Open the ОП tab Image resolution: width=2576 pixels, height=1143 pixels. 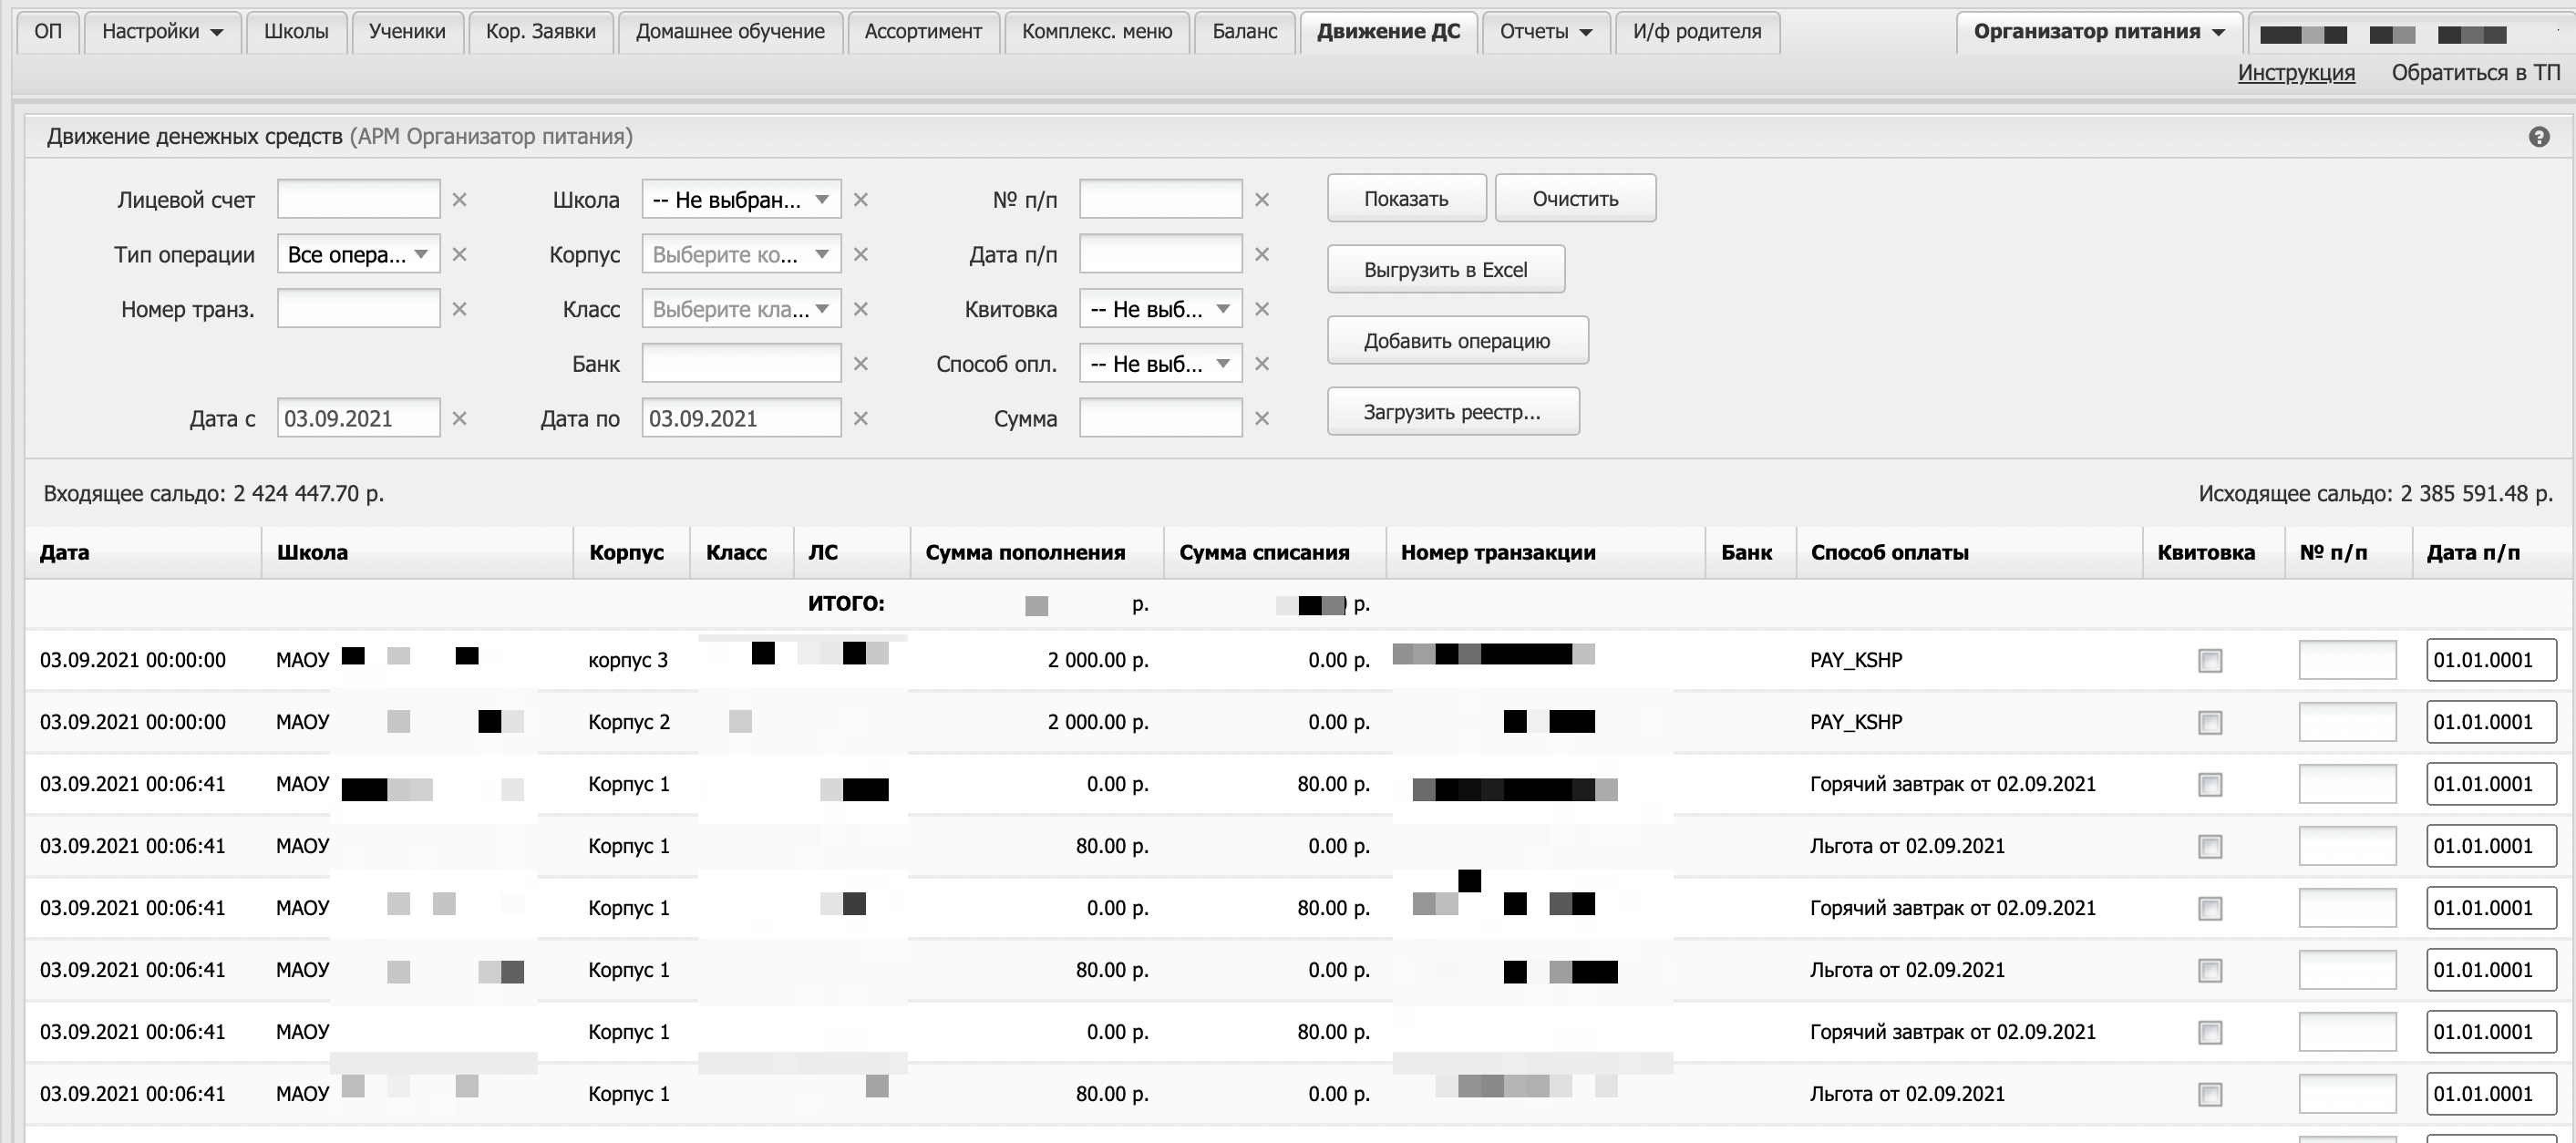click(48, 32)
